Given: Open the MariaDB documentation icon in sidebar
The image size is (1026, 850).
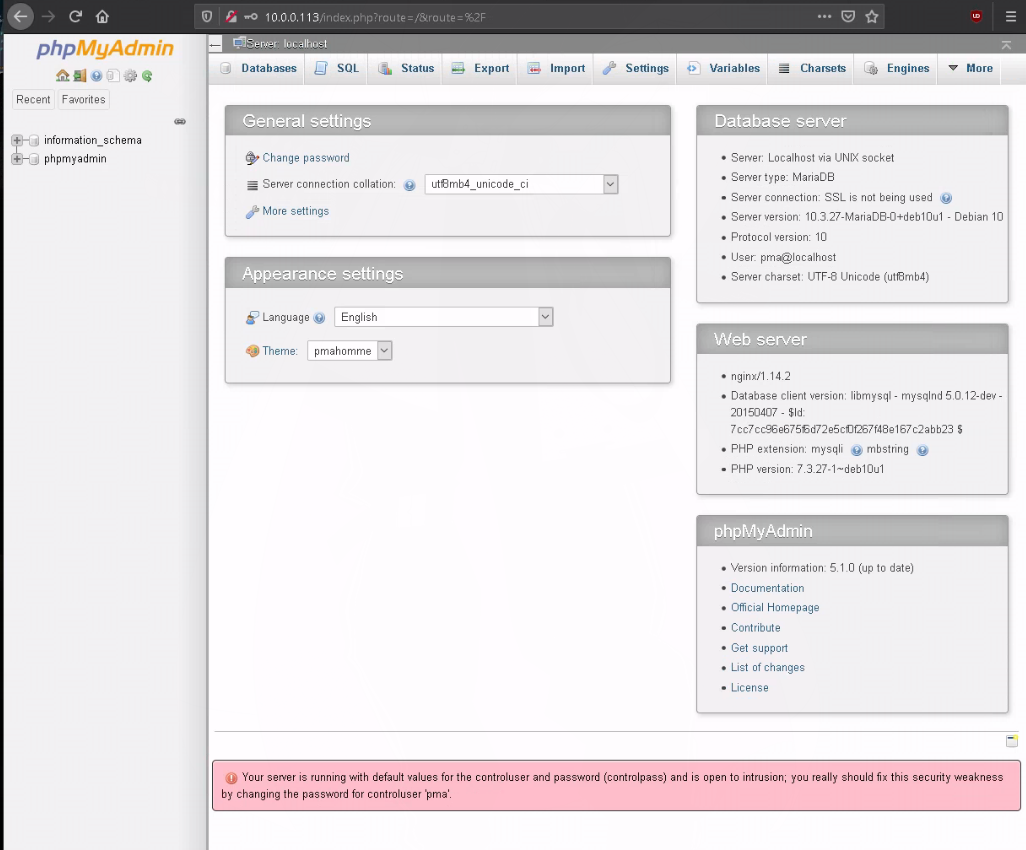Looking at the screenshot, I should [113, 76].
